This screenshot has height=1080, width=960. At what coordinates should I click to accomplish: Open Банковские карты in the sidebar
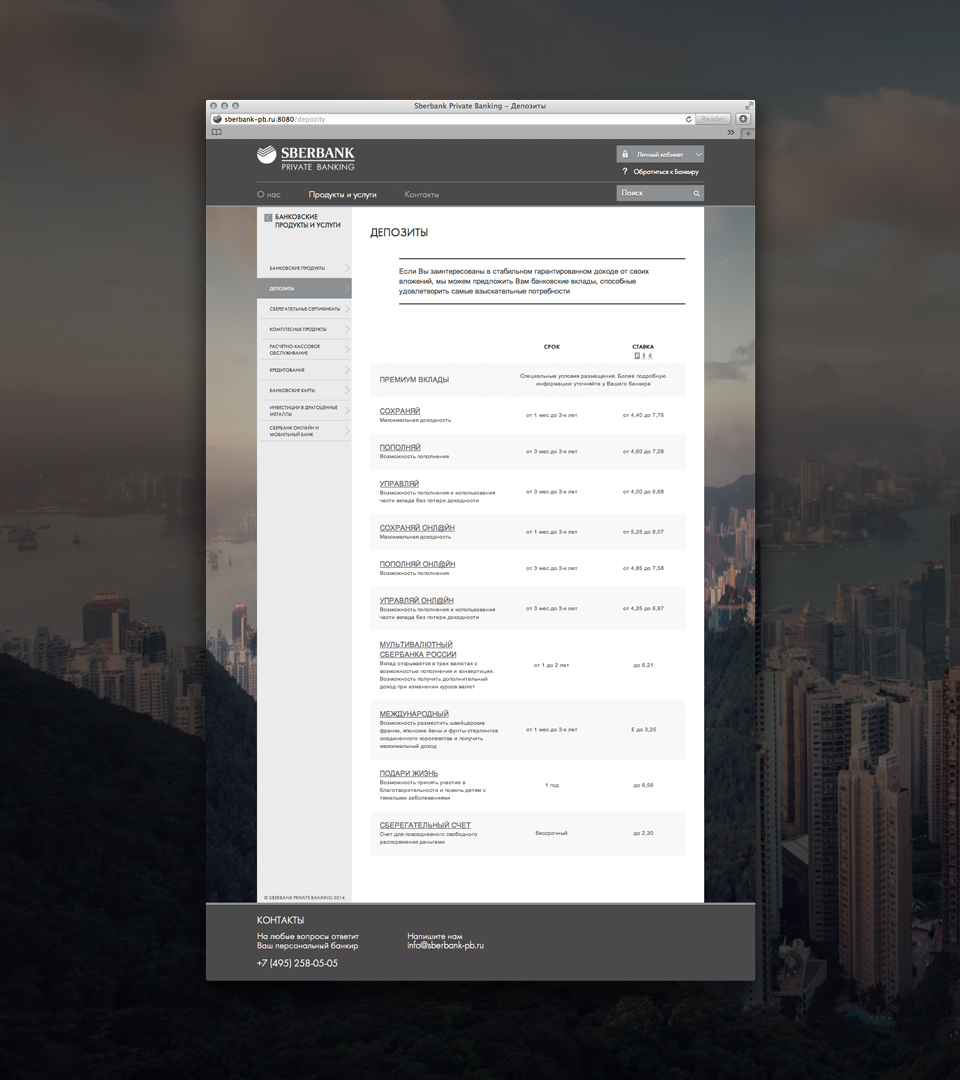click(304, 390)
